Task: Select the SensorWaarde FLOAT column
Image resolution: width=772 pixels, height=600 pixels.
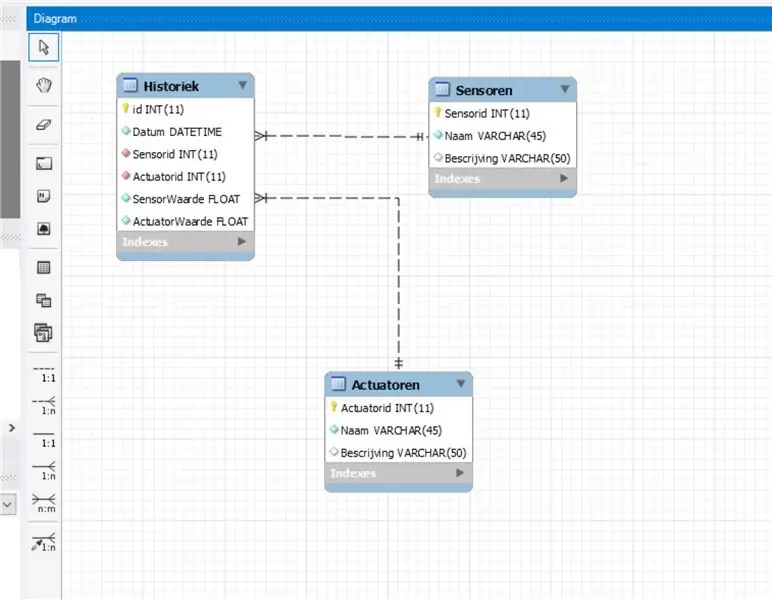Action: click(x=186, y=199)
